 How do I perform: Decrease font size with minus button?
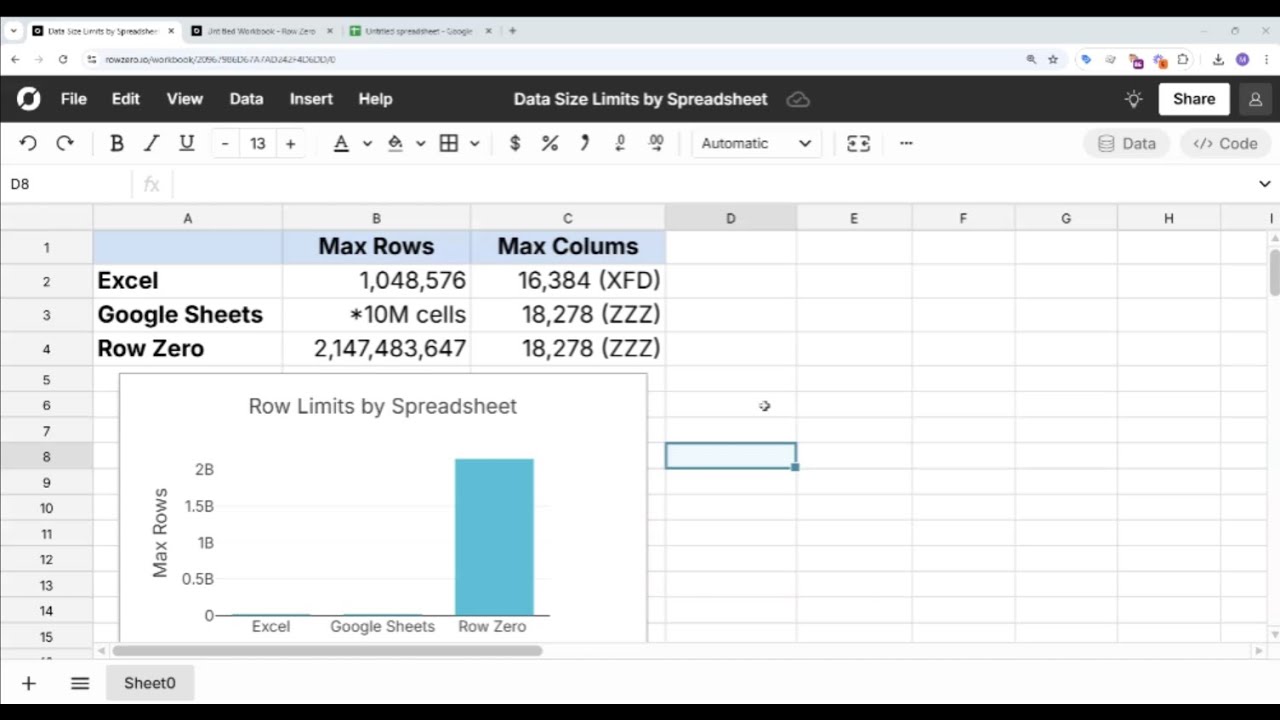point(225,143)
